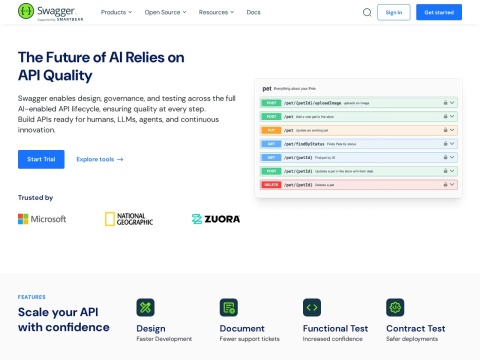Click 'Scale your API with confidence' heading
This screenshot has height=360, width=480.
(63, 320)
